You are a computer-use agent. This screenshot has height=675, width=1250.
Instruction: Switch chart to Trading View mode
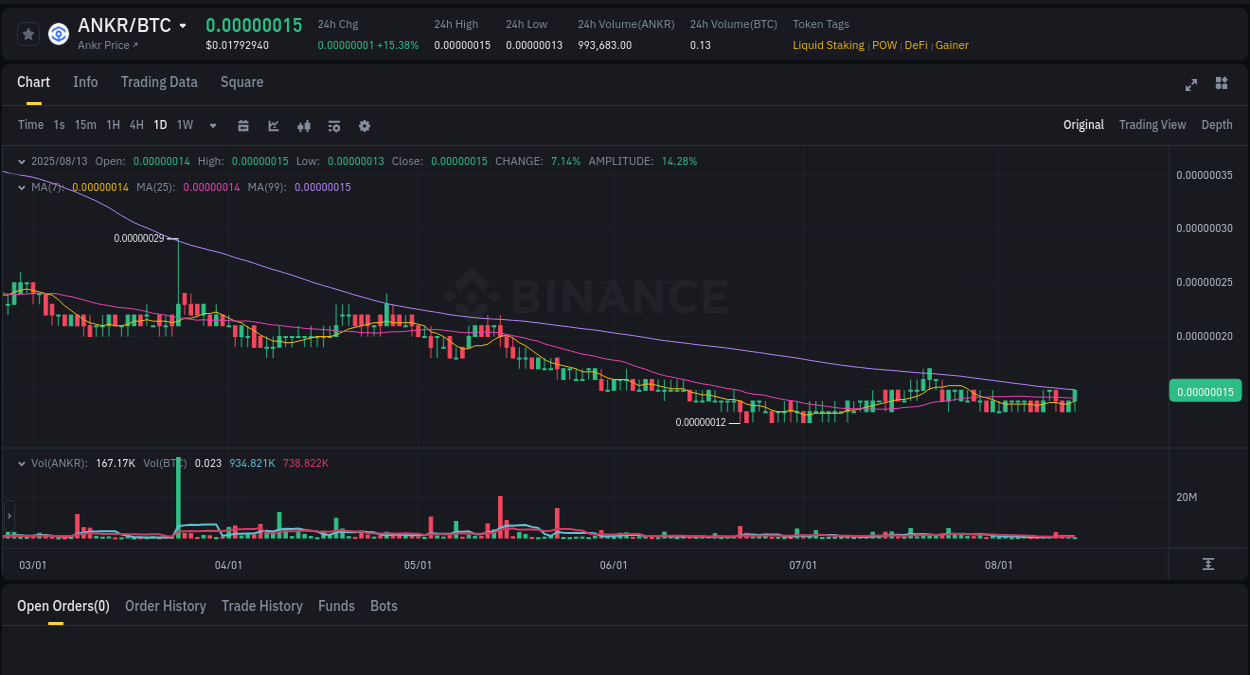[x=1152, y=124]
